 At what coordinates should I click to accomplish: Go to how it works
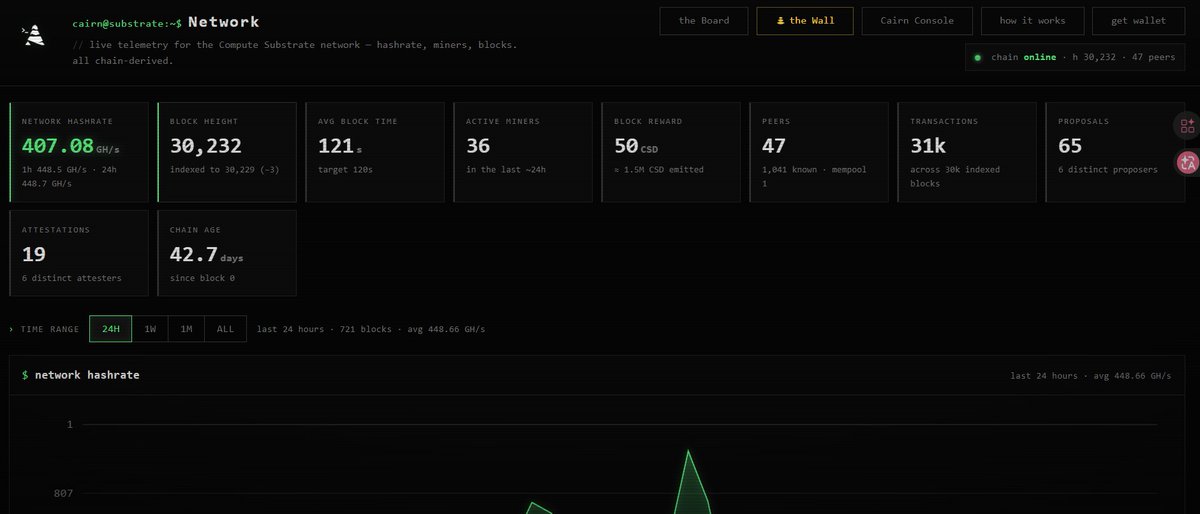pos(1033,21)
